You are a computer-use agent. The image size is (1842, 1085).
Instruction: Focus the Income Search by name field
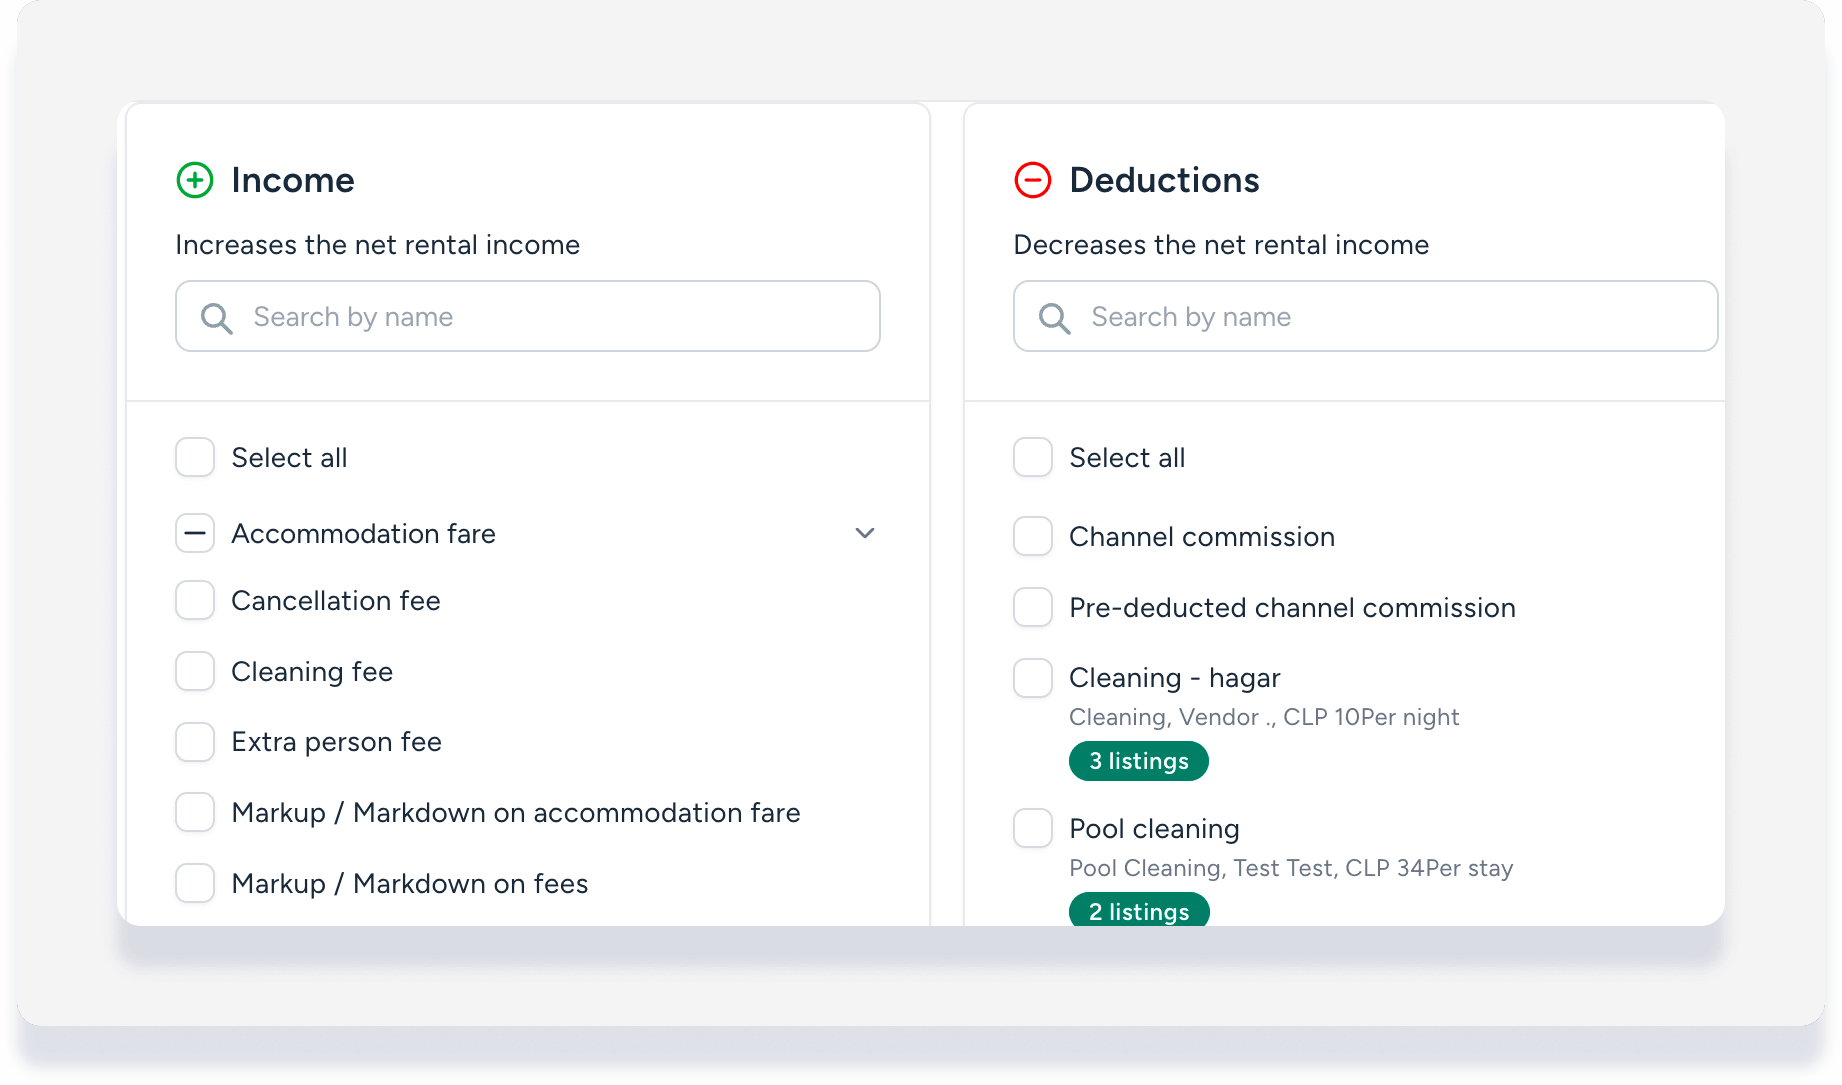528,316
